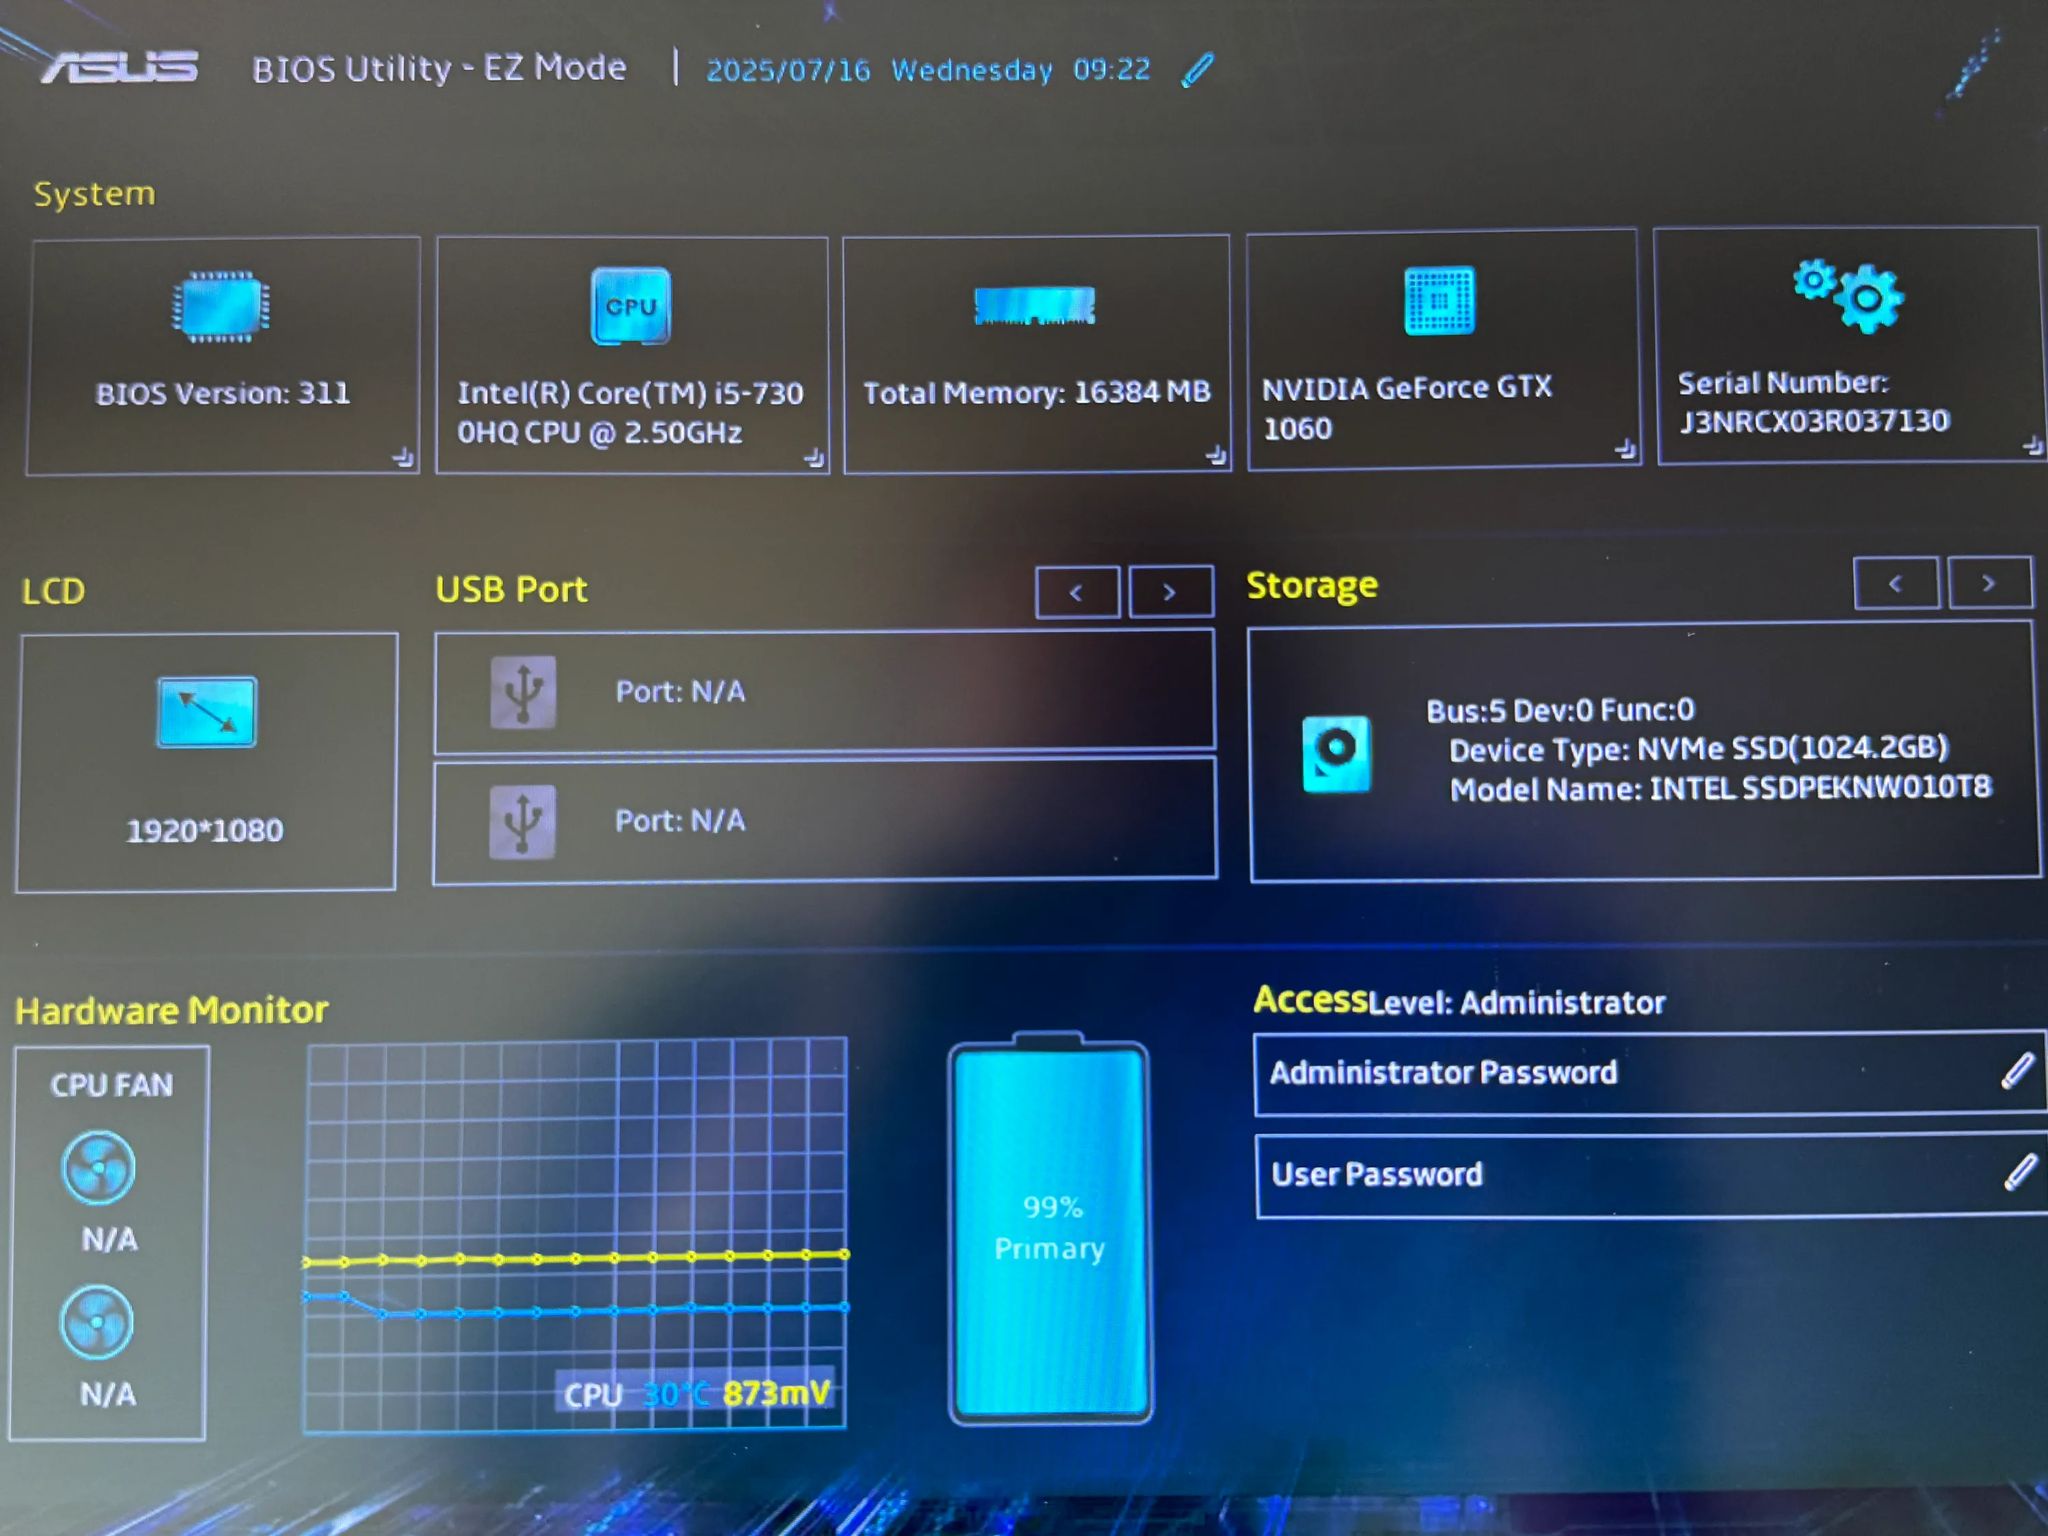Click the CPU temperature voltage graph
The width and height of the screenshot is (2048, 1536).
point(576,1234)
